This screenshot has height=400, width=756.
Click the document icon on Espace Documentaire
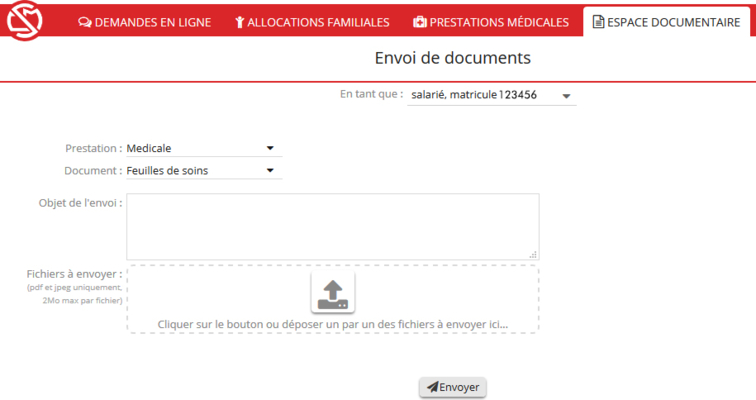pyautogui.click(x=598, y=22)
